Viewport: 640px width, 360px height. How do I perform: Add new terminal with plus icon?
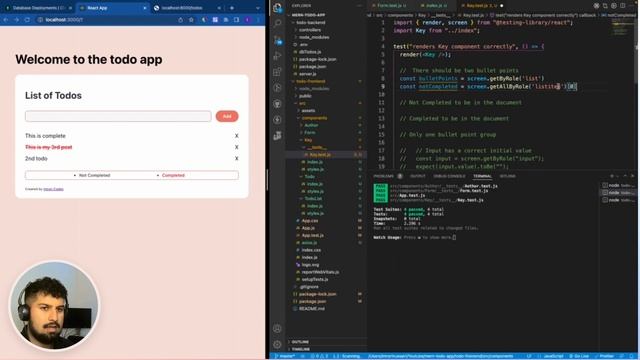point(612,176)
